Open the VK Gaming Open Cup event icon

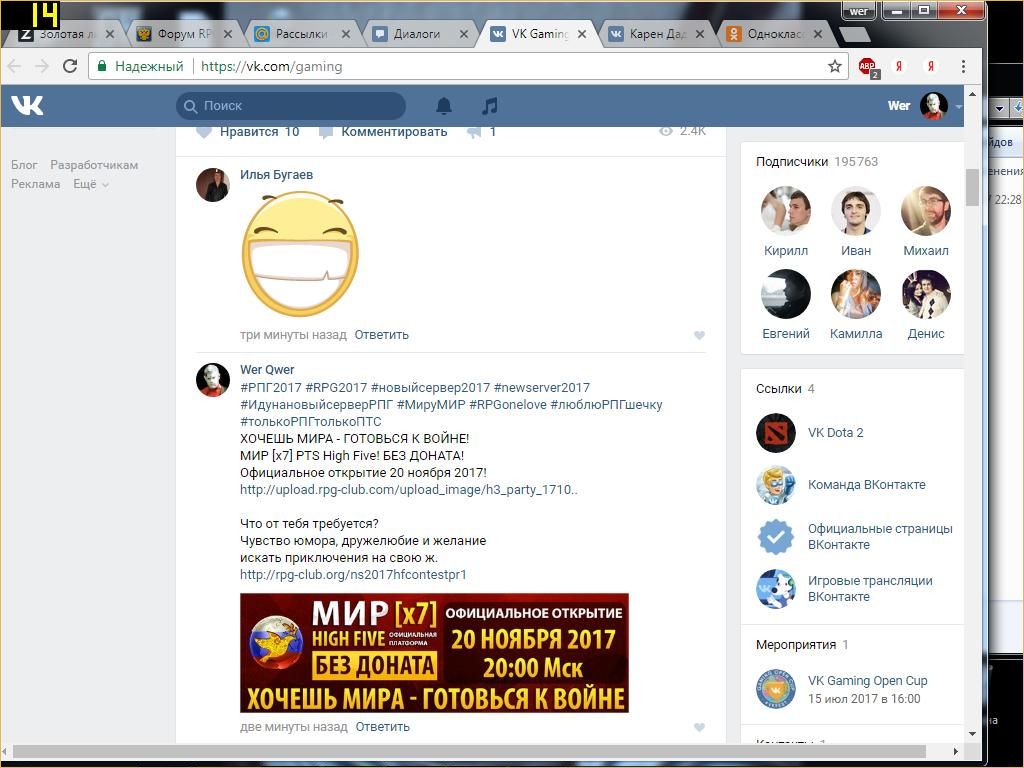776,689
